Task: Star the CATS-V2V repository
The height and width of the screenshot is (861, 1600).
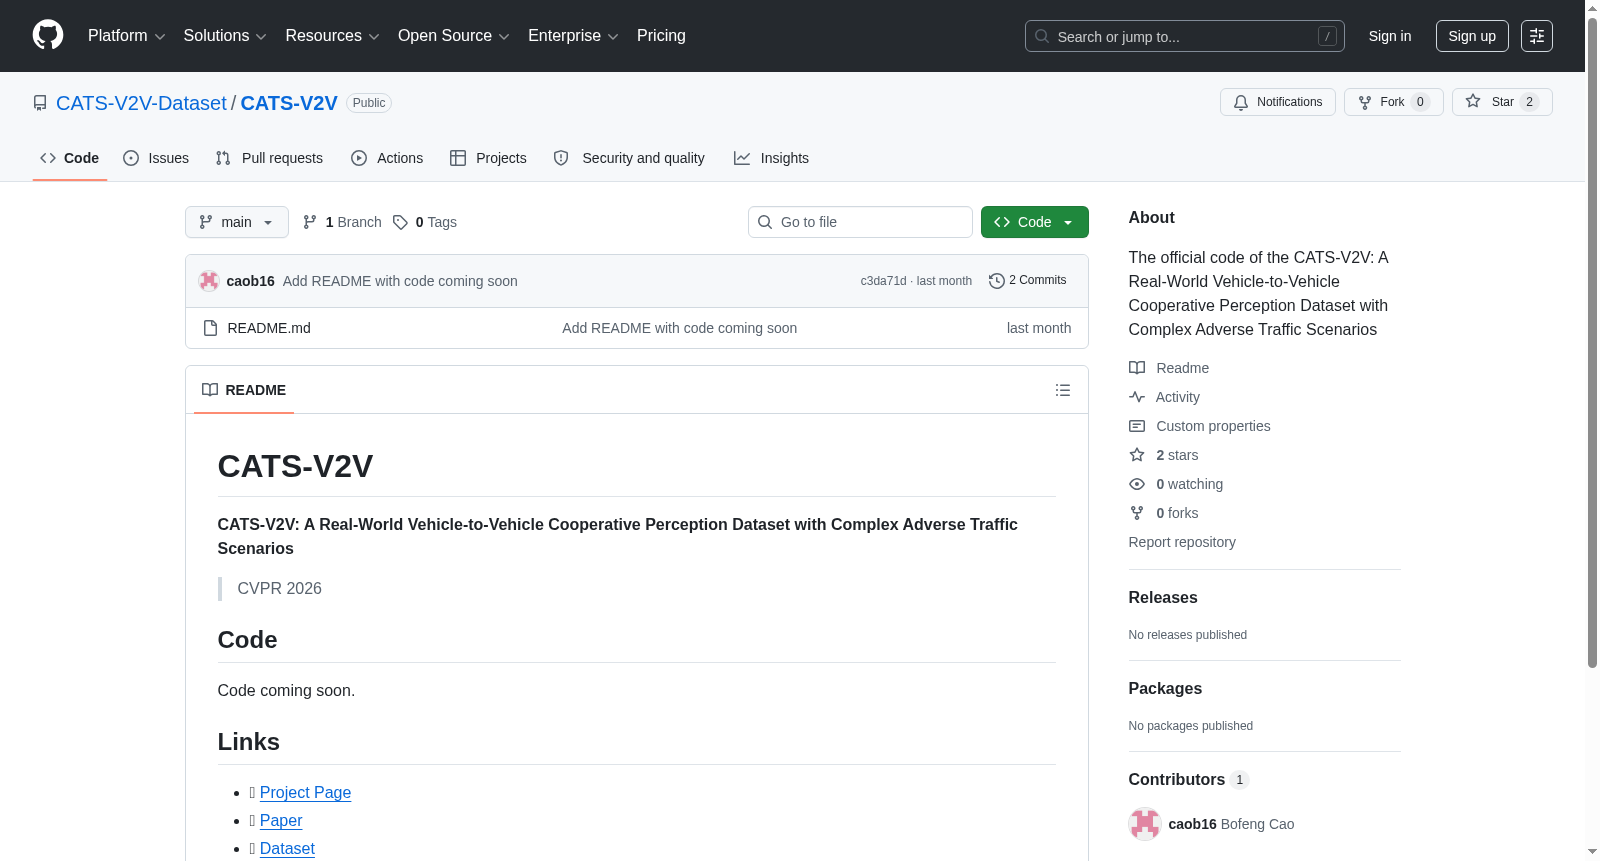Action: (1502, 102)
